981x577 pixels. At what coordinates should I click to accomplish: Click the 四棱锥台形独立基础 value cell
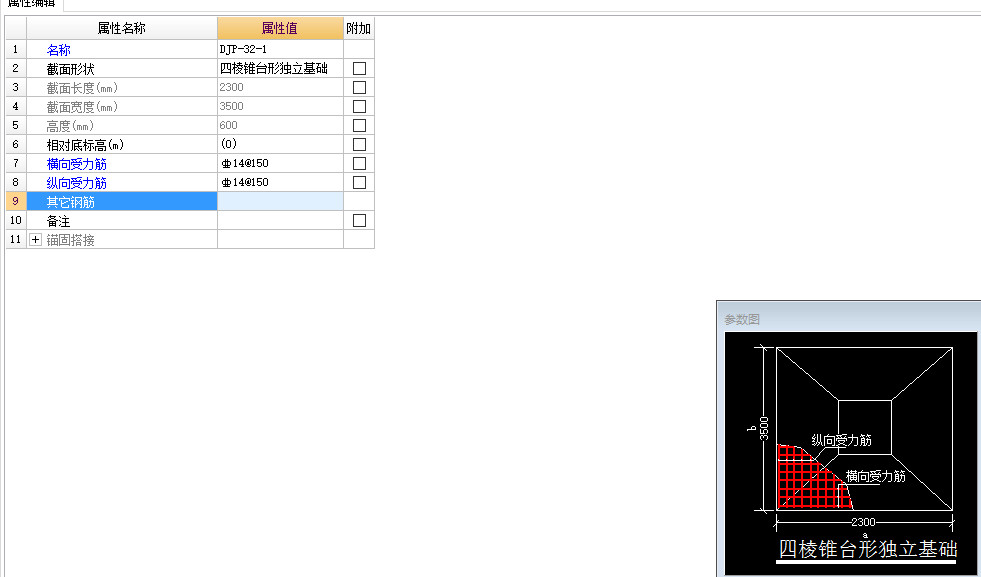click(280, 68)
